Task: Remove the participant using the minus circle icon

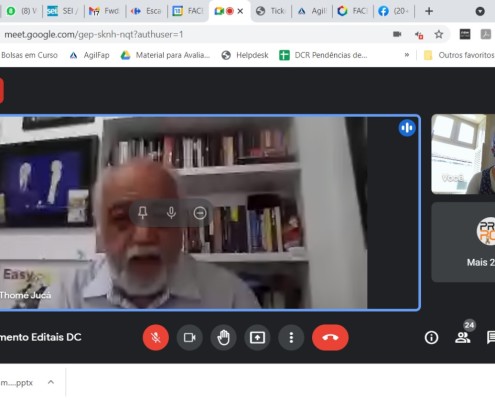Action: tap(200, 213)
